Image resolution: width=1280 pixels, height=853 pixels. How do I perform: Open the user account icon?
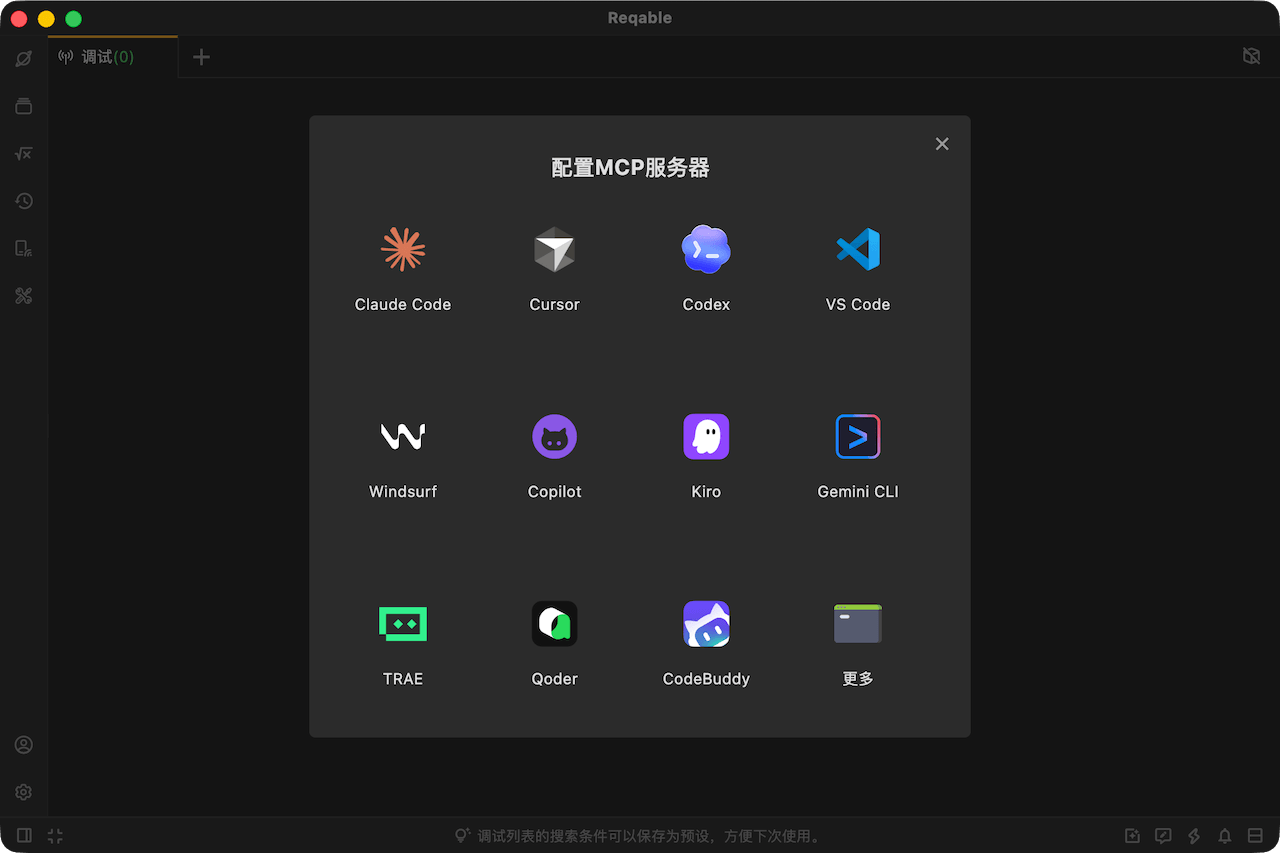click(x=24, y=745)
